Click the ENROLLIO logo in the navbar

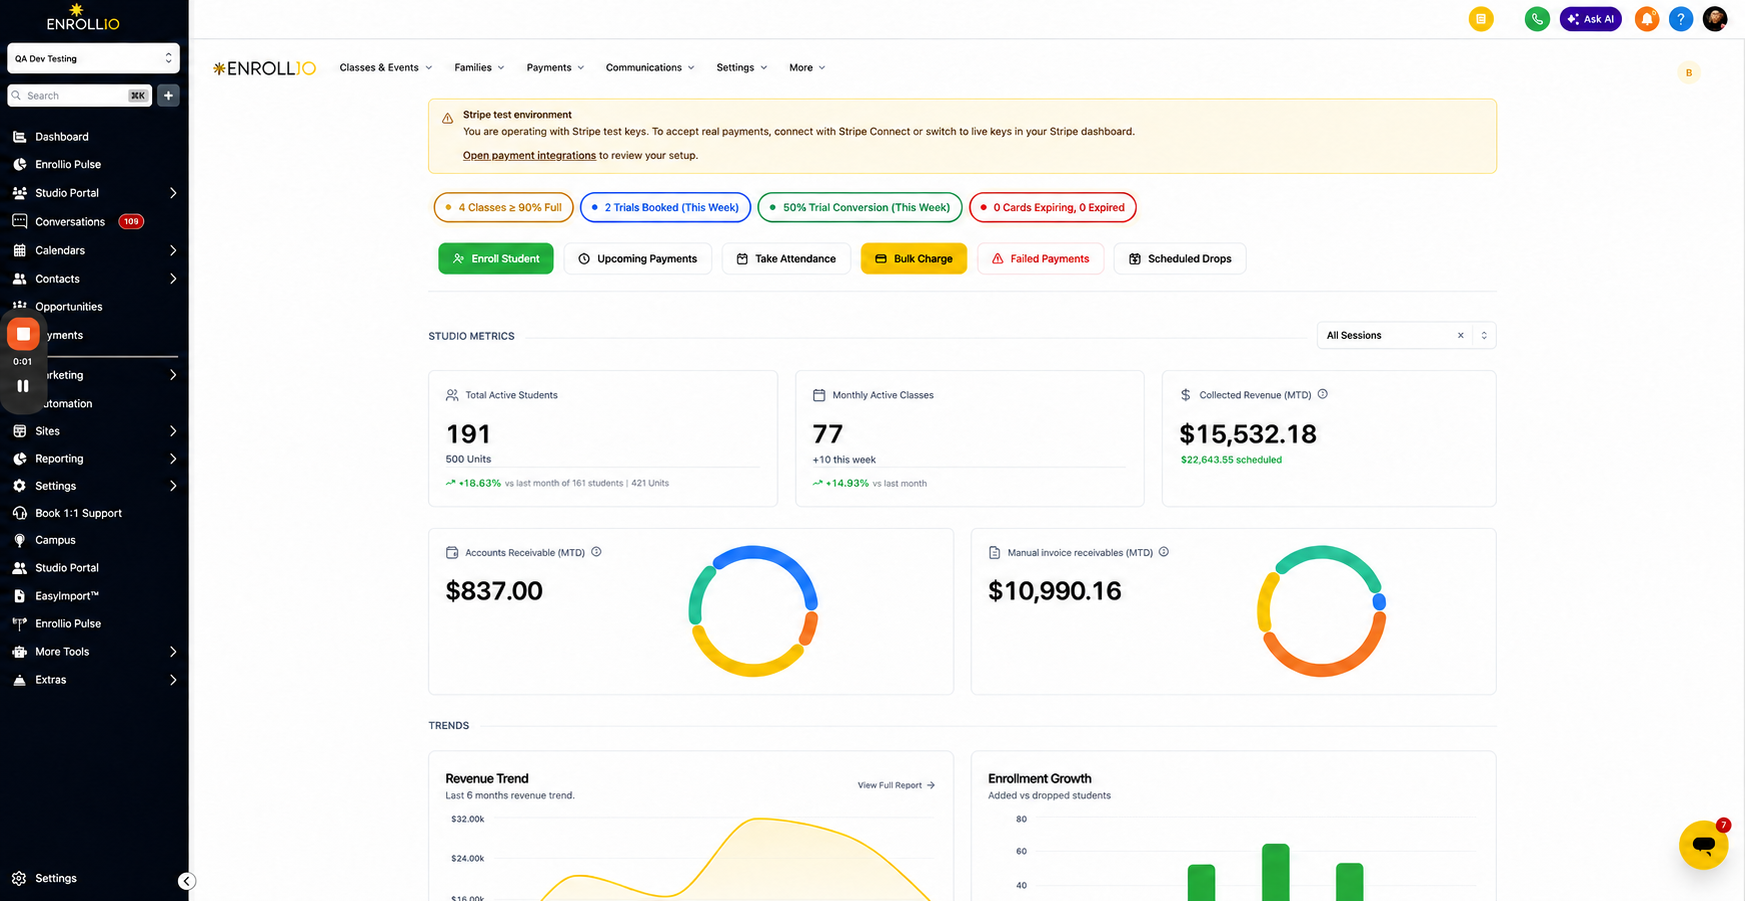264,68
